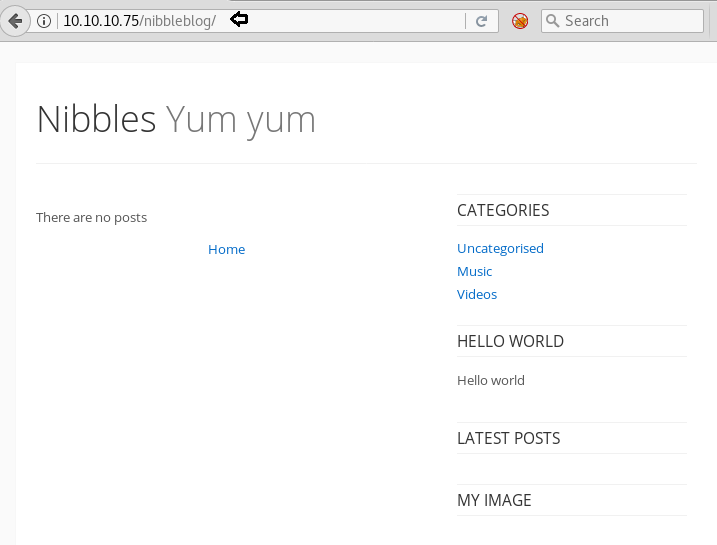
Task: Click the 10.10.10.75/nibbleblog/ address text
Action: [x=139, y=21]
